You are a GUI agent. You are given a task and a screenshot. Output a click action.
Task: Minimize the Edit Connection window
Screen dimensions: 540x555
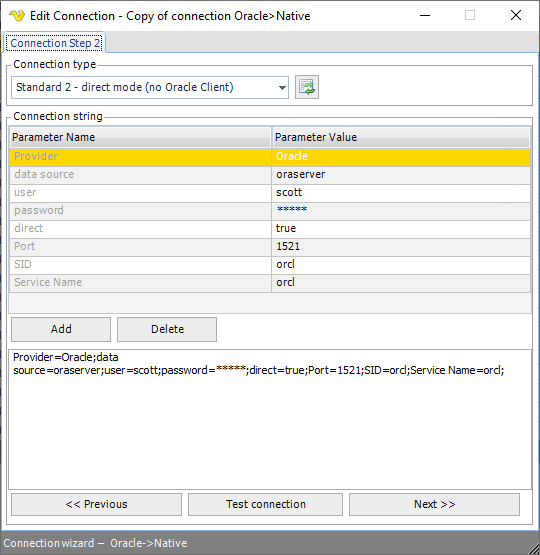[x=425, y=16]
